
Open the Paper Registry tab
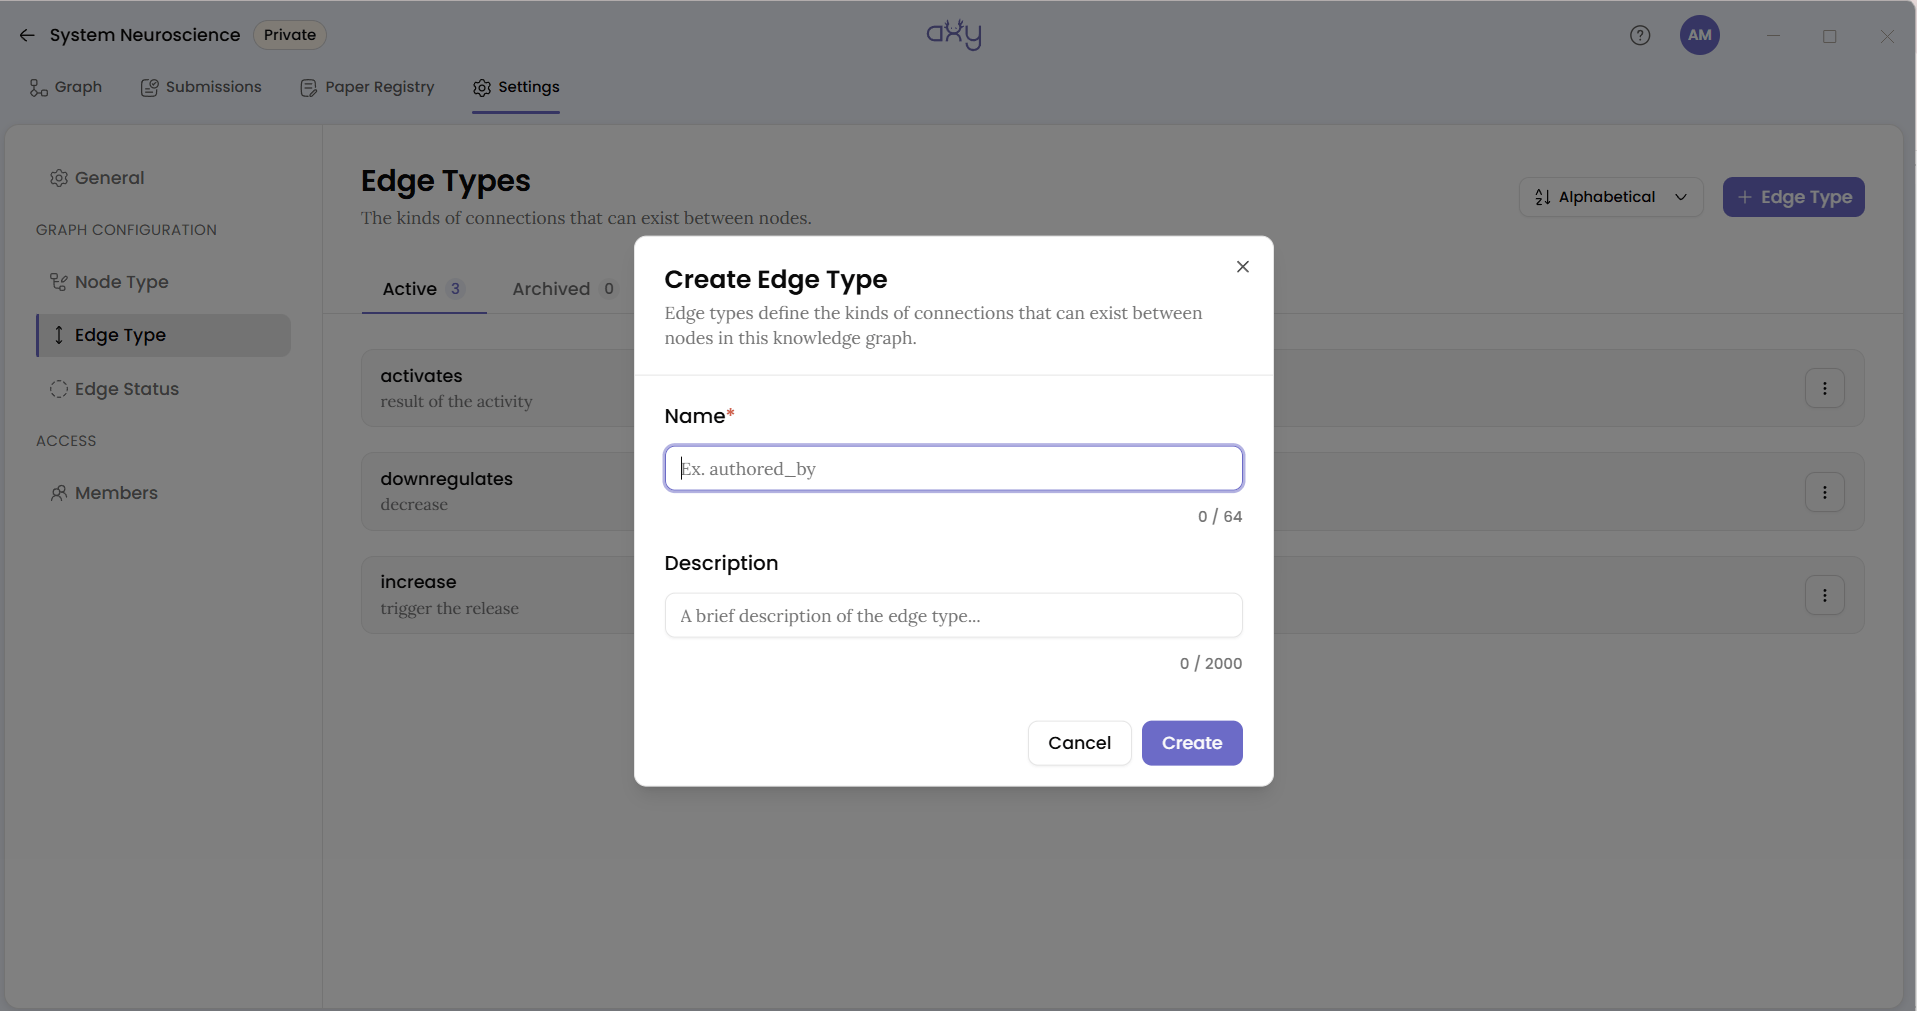tap(367, 87)
